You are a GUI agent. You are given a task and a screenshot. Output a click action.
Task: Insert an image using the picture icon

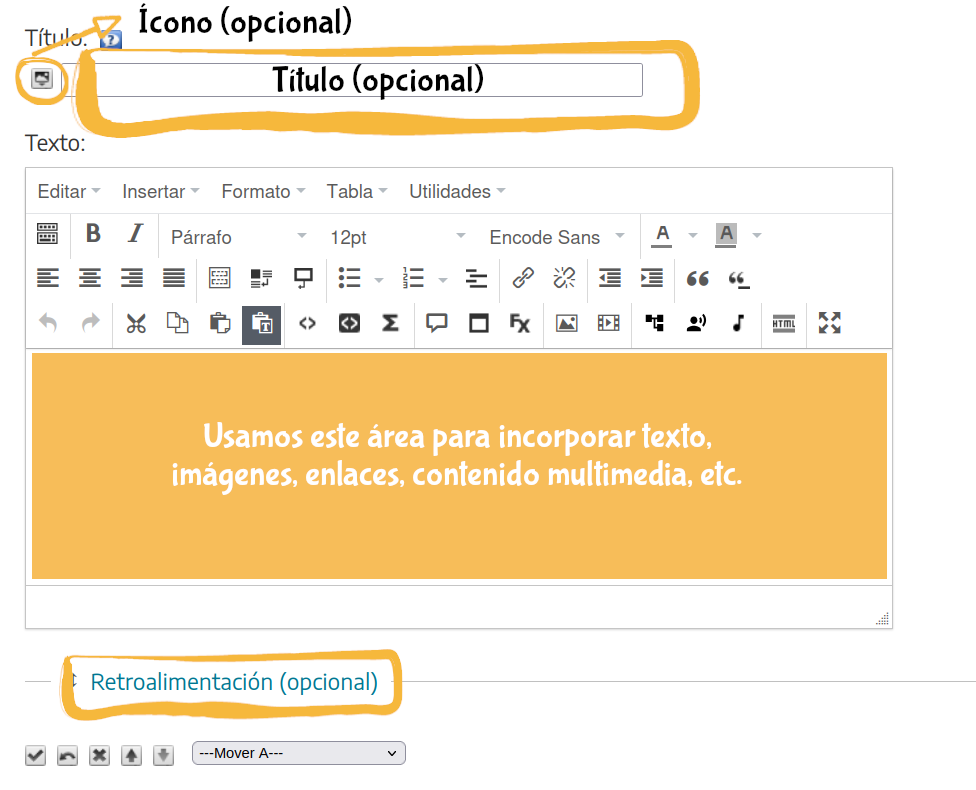(567, 323)
